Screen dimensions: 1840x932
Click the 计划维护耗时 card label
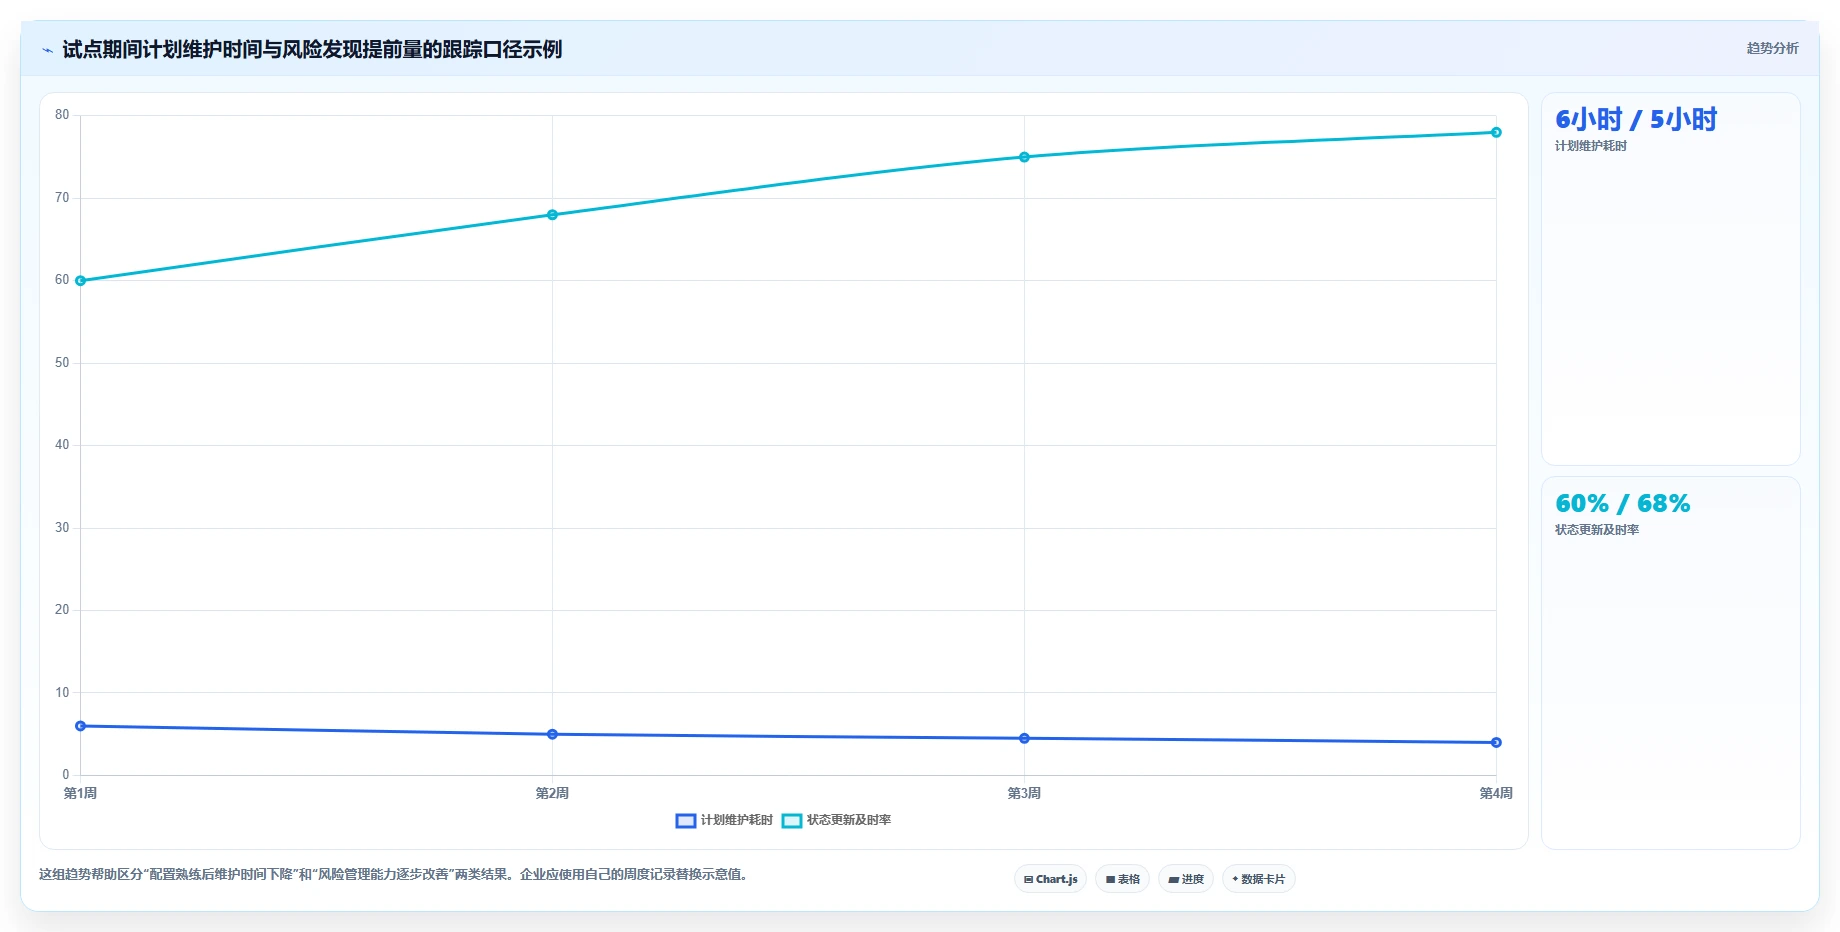coord(1591,146)
